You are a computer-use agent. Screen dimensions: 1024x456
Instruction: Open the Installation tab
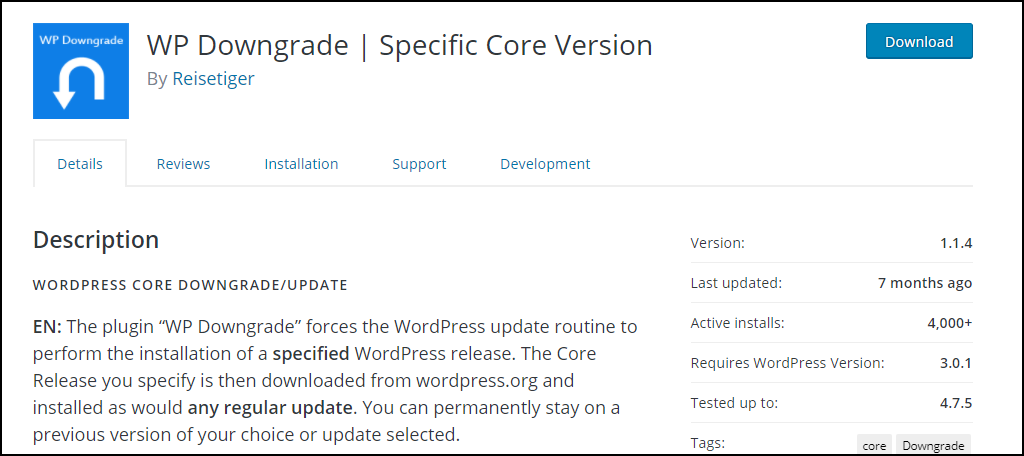click(x=301, y=164)
